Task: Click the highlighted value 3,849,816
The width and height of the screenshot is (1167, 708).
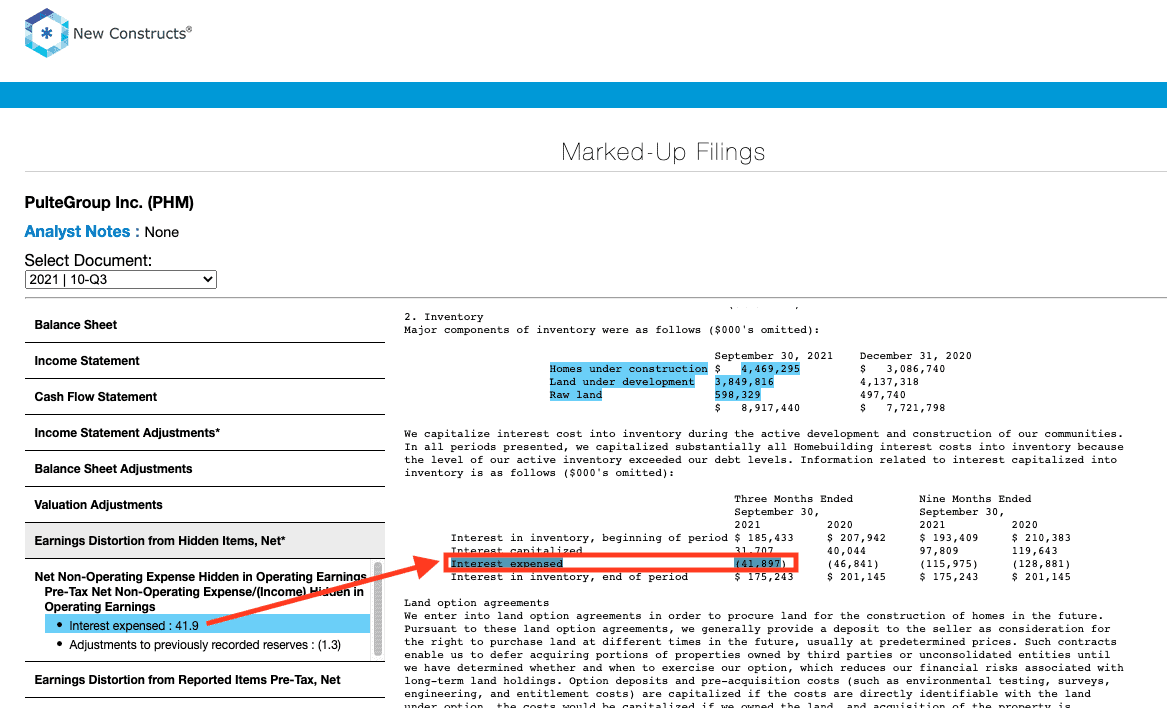Action: (x=744, y=382)
